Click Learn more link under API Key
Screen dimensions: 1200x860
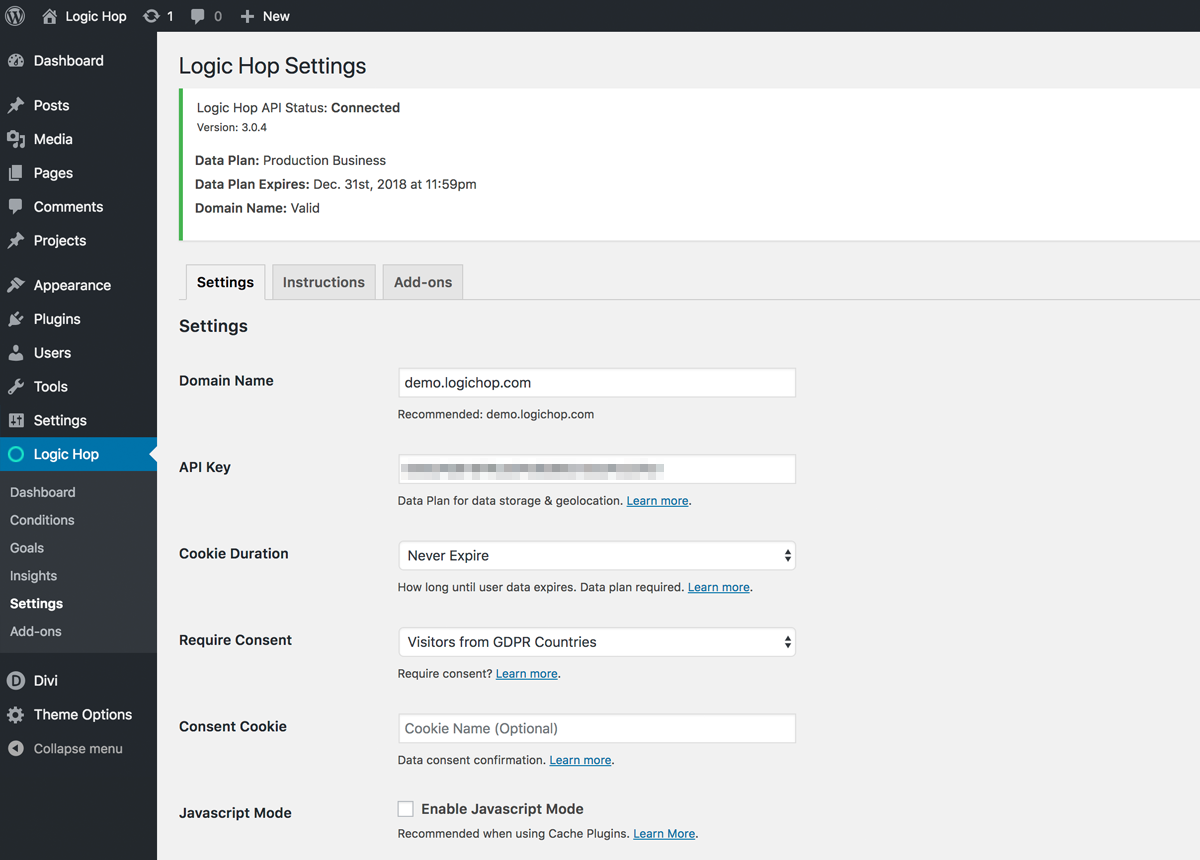tap(657, 501)
